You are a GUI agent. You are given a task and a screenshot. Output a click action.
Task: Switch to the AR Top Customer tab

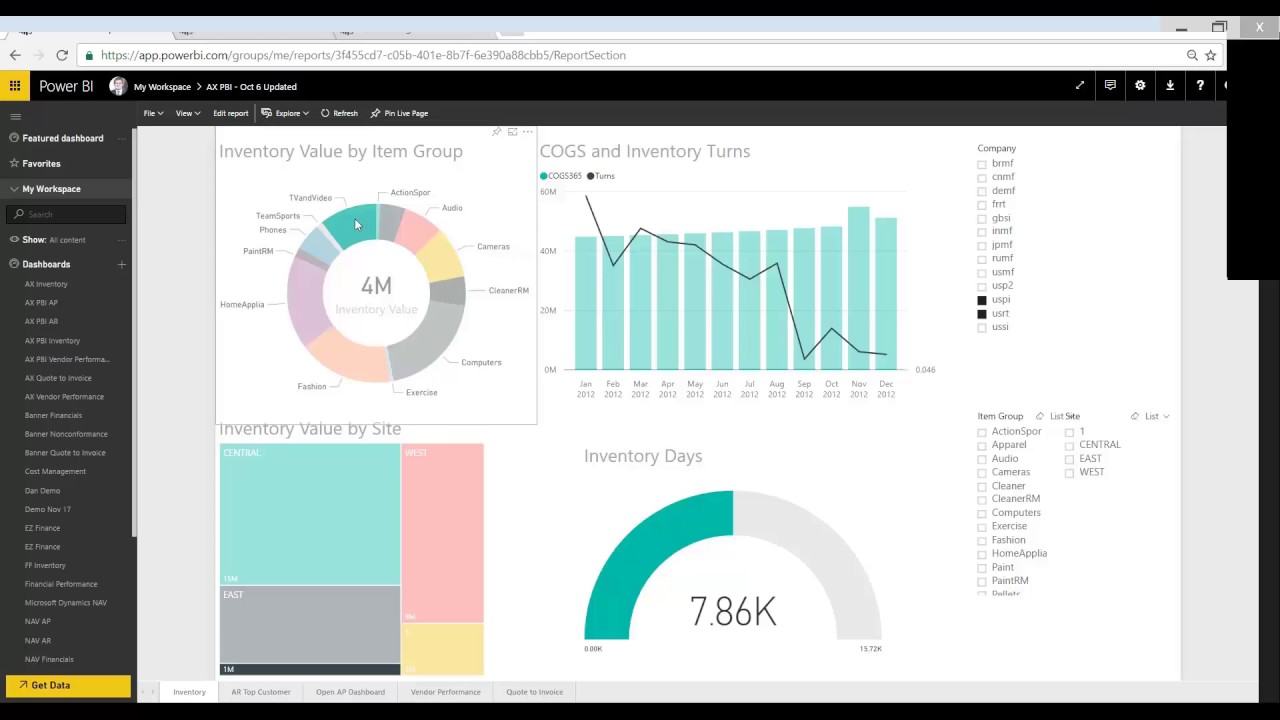pos(261,692)
